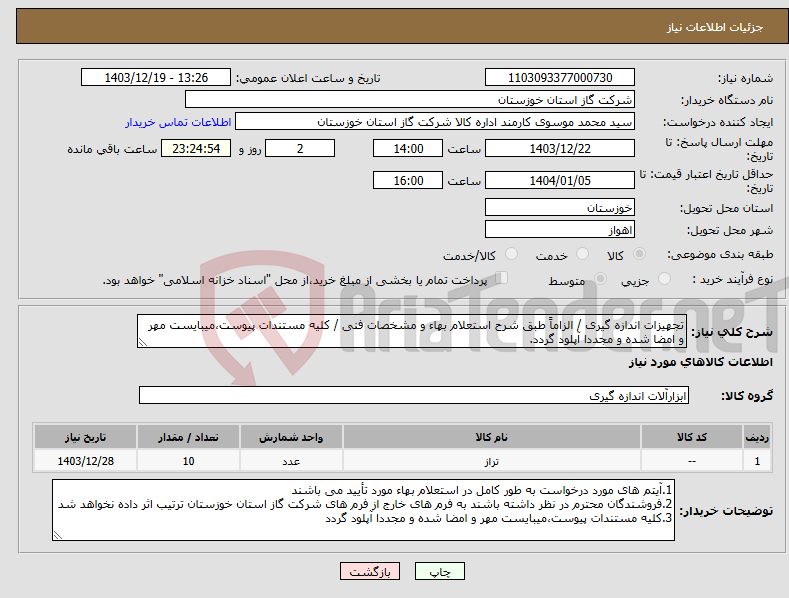789x598 pixels.
Task: Click the عدد unit cell
Action: click(291, 461)
